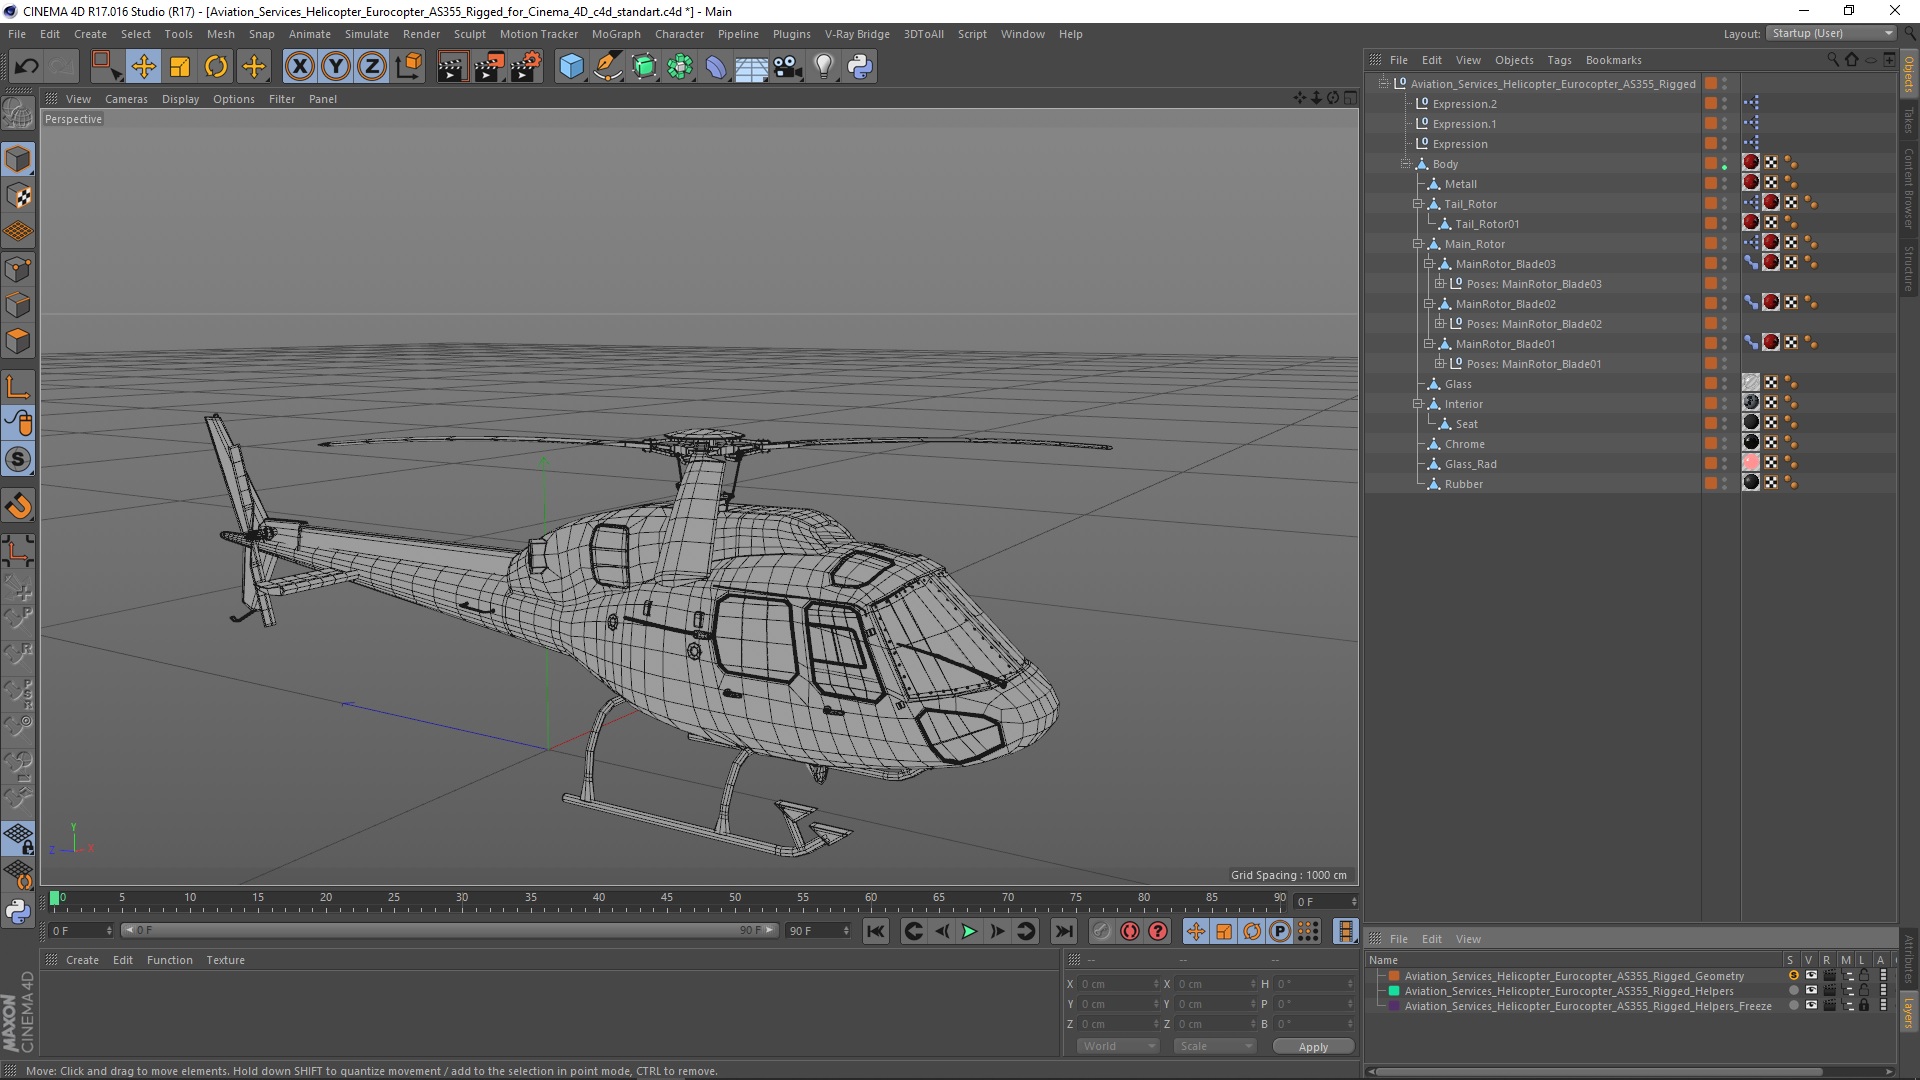Image resolution: width=1920 pixels, height=1080 pixels.
Task: Record active objects keyframe button
Action: coord(1101,931)
